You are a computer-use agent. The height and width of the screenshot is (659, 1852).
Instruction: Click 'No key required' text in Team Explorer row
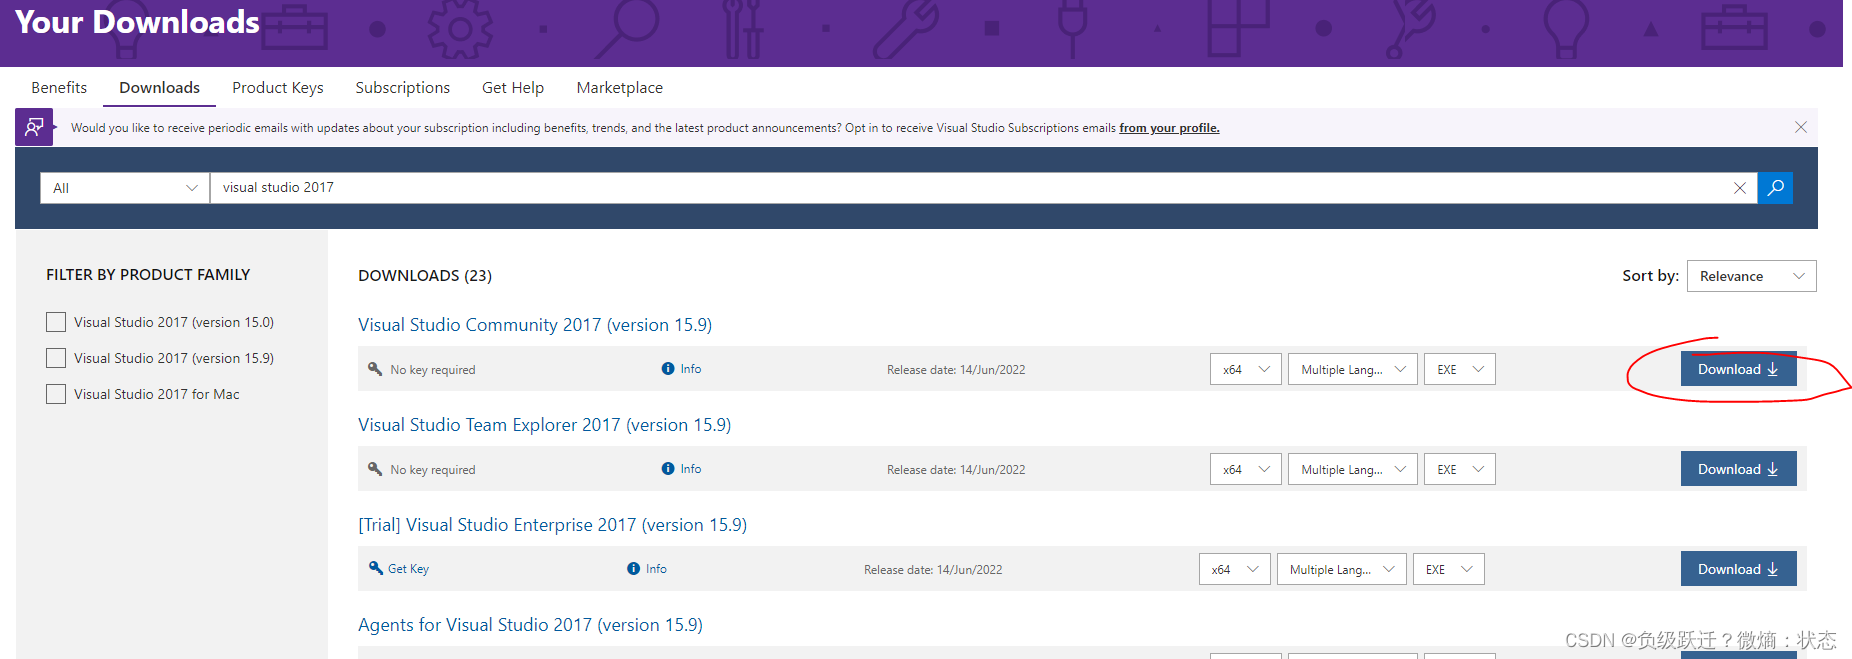coord(433,470)
